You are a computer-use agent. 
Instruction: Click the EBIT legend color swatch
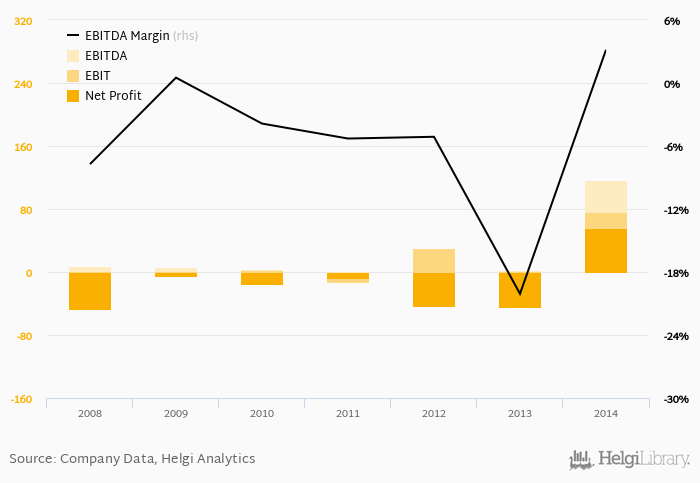(73, 76)
